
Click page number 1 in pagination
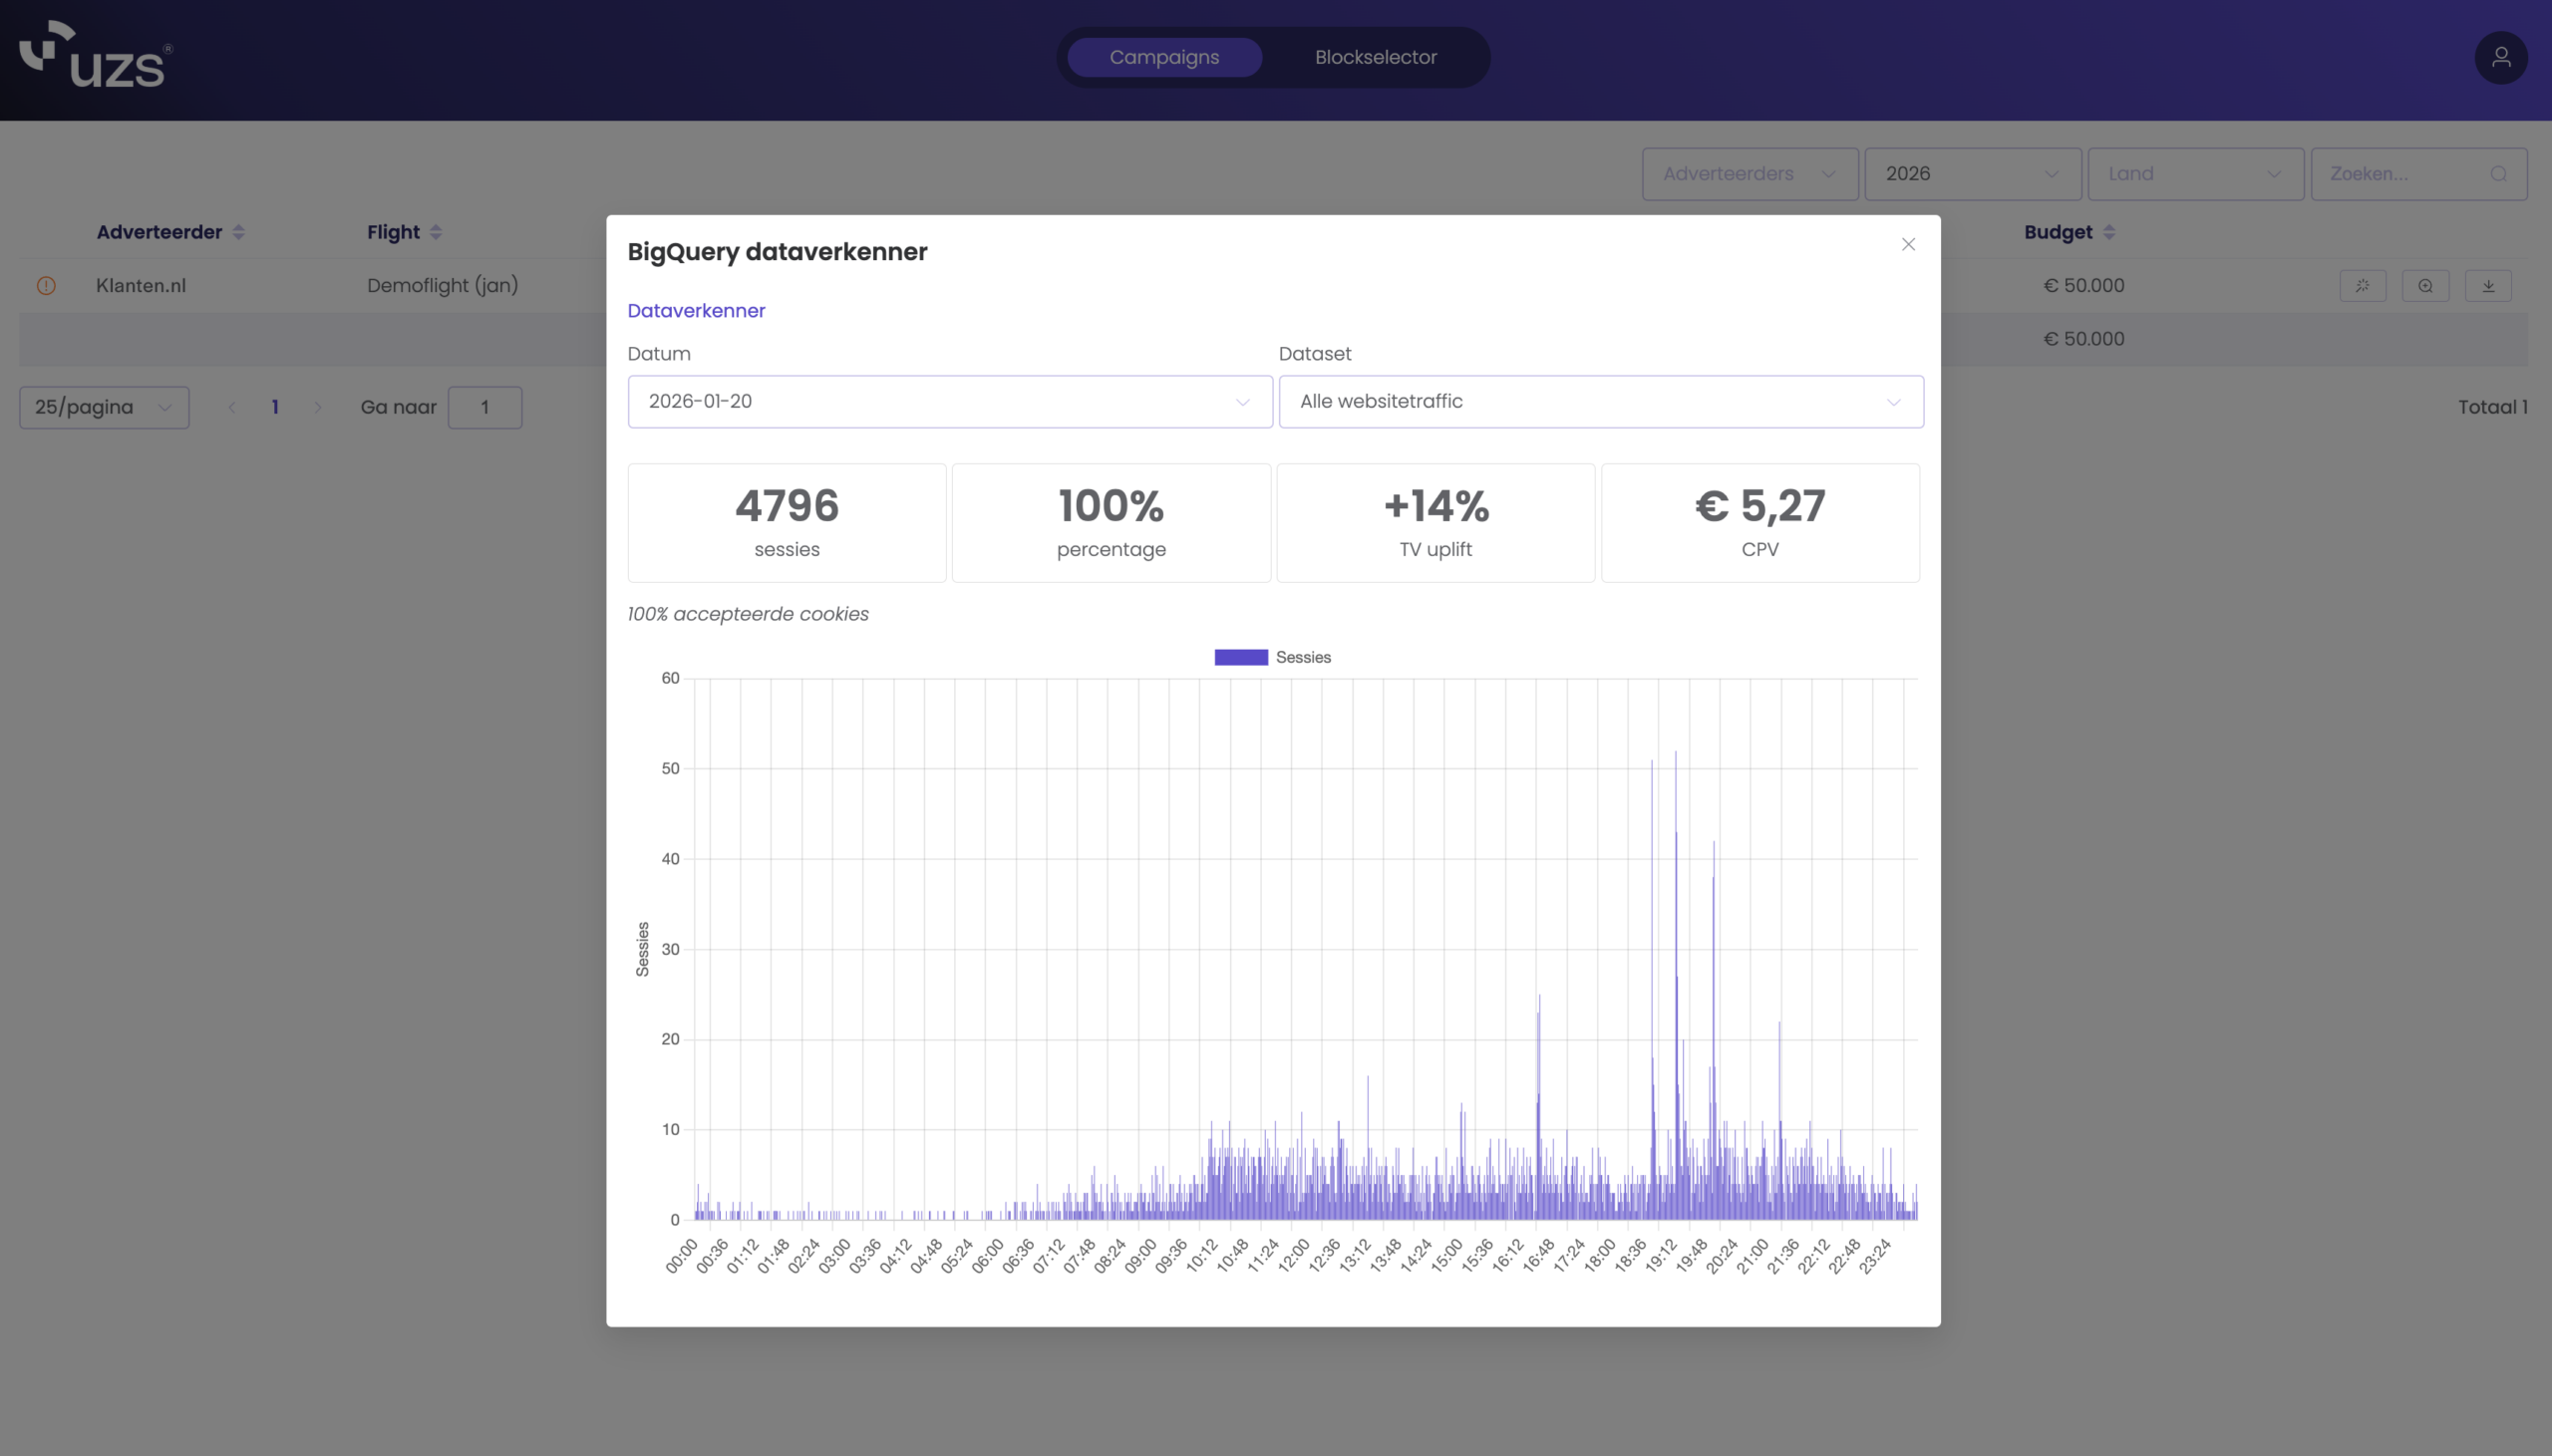tap(275, 408)
